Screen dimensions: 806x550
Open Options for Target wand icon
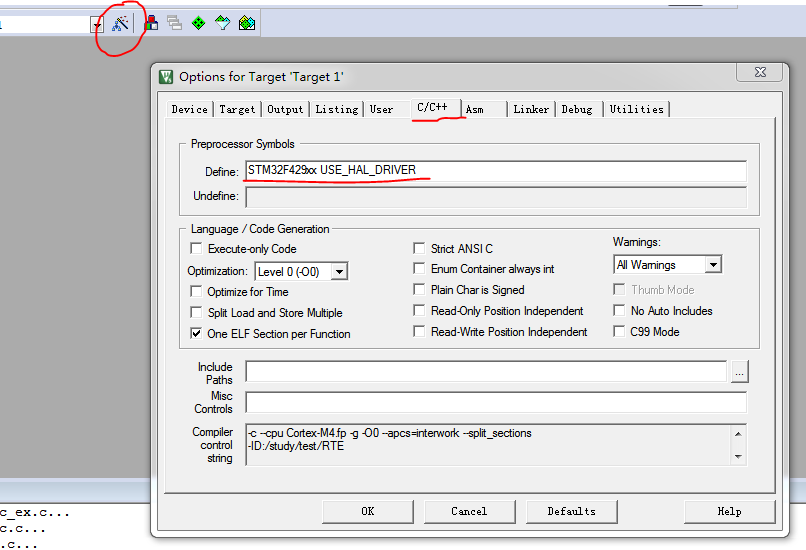point(120,23)
